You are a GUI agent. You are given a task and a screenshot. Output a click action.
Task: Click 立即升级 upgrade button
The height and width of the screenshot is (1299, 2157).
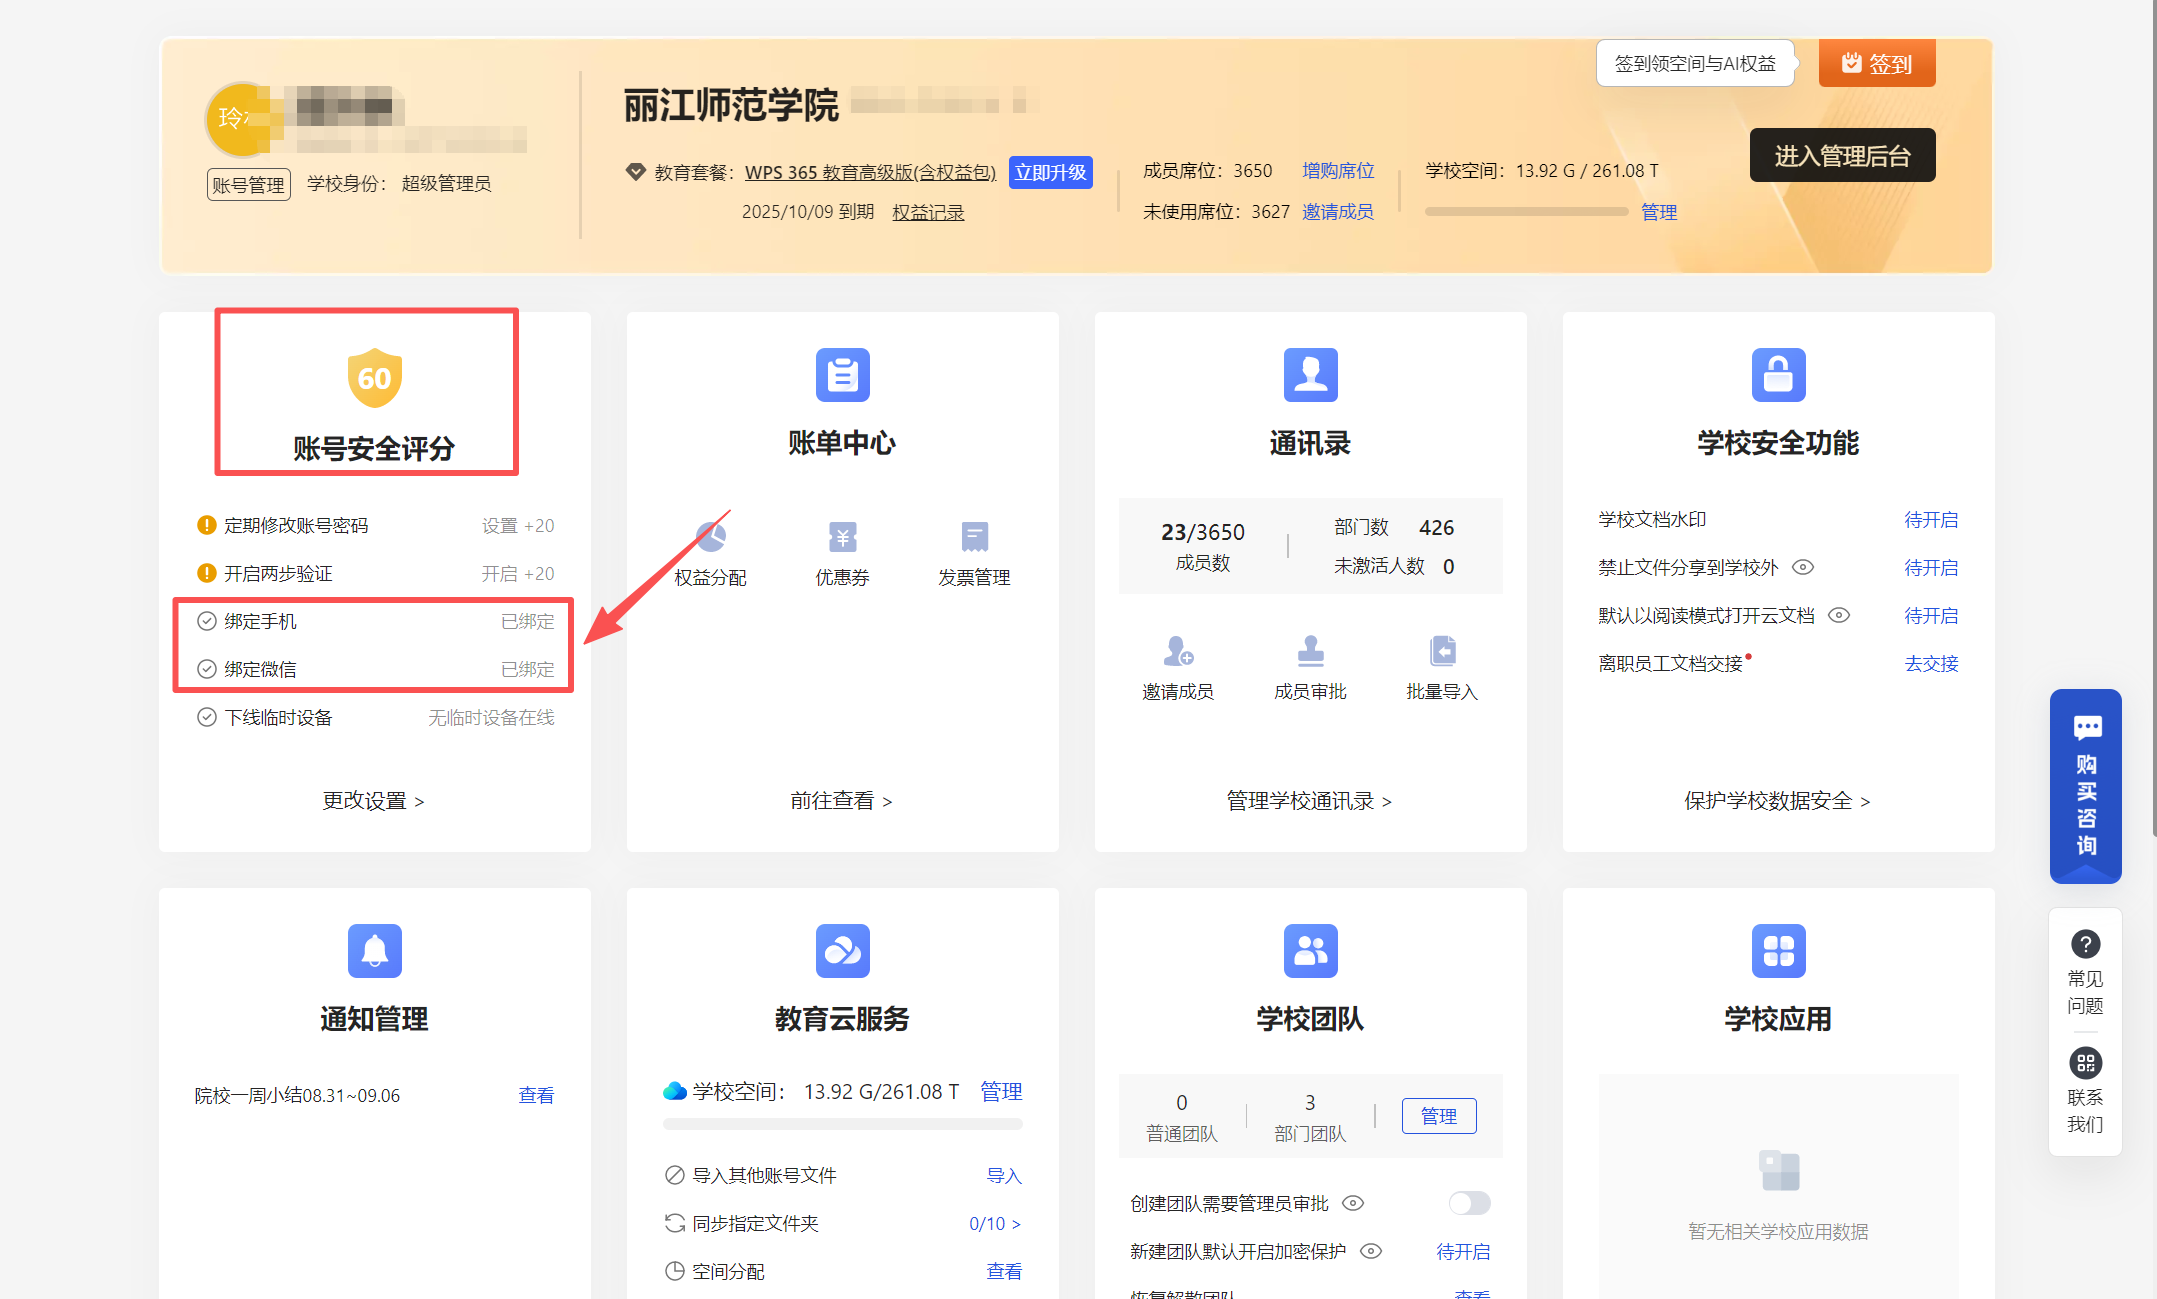pyautogui.click(x=1050, y=172)
